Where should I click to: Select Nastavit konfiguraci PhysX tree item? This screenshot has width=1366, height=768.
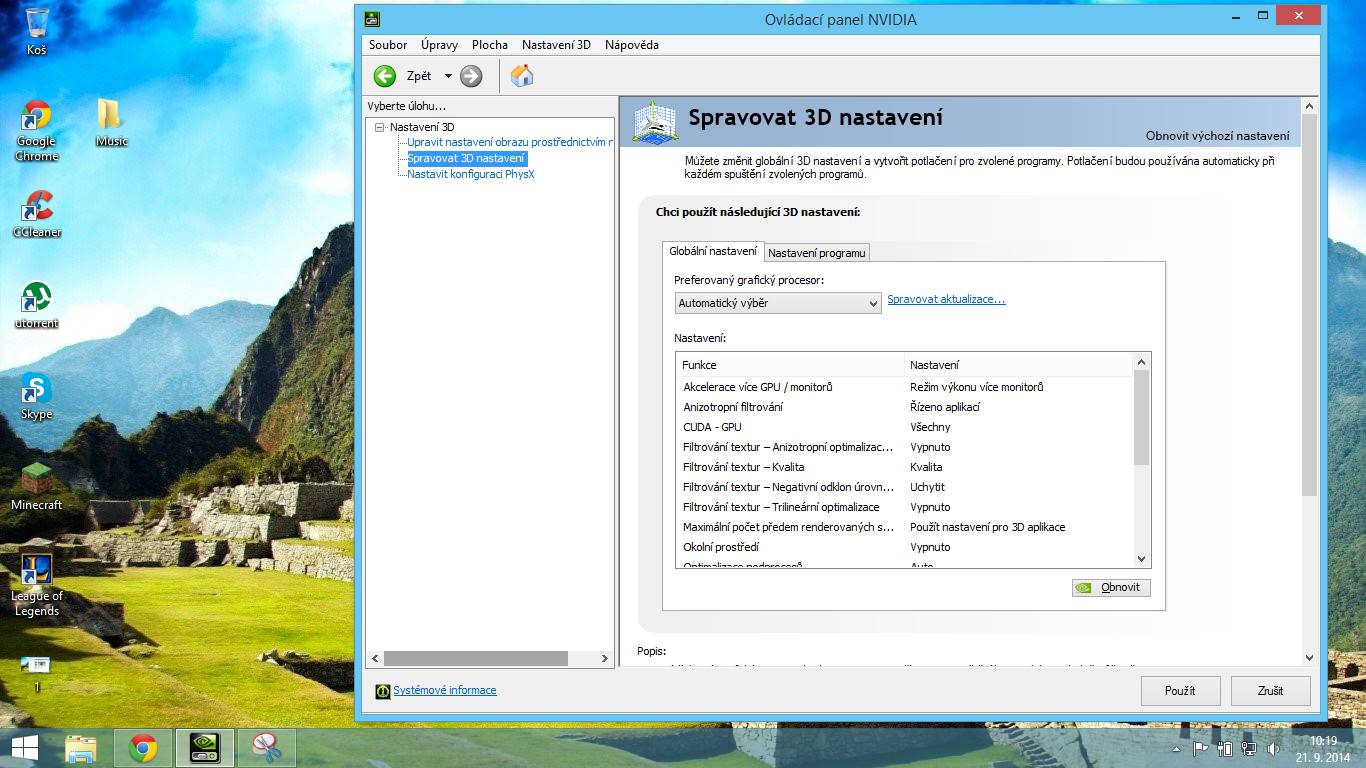471,174
